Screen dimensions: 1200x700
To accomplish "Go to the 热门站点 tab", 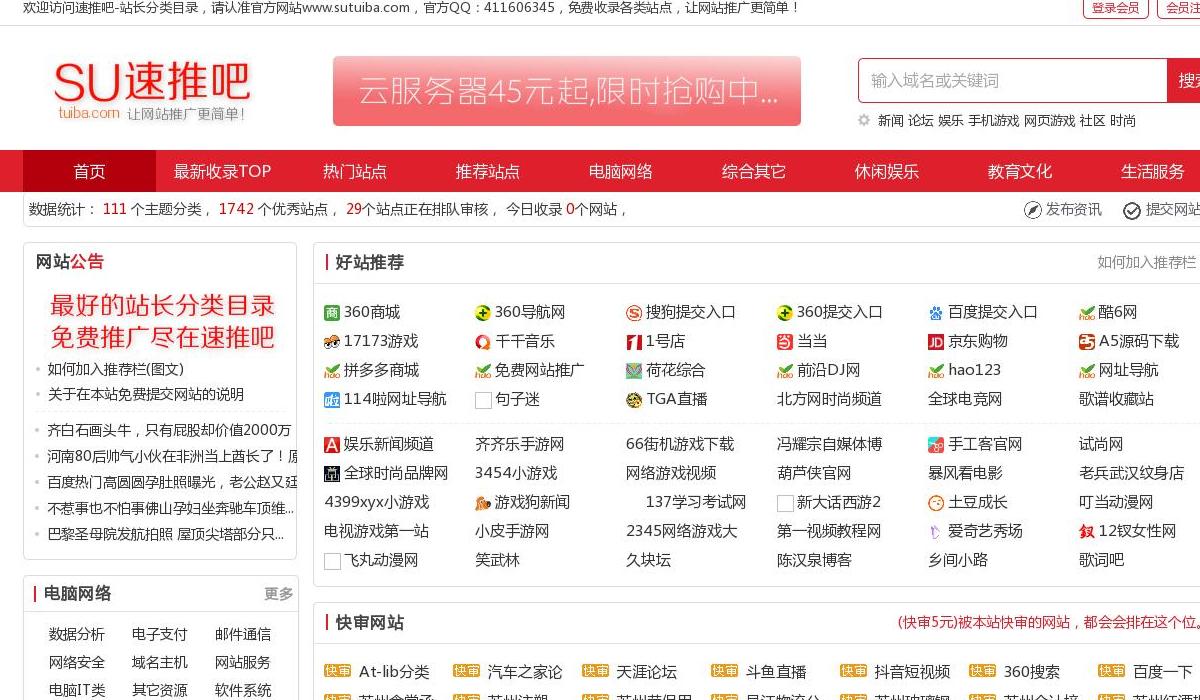I will pos(355,171).
